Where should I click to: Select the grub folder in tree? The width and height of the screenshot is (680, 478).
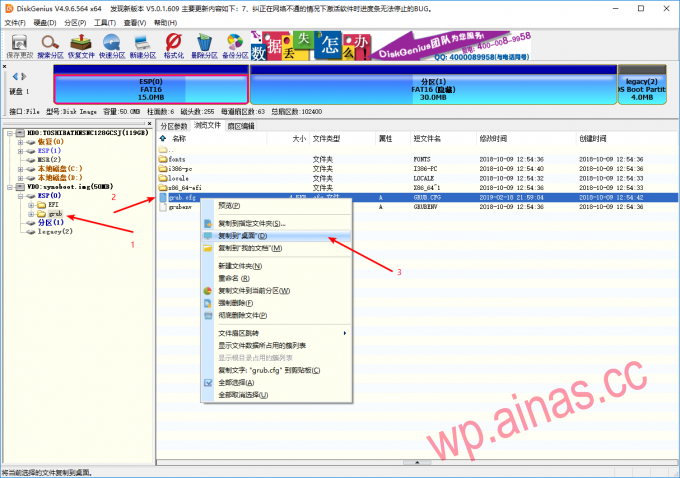point(55,214)
